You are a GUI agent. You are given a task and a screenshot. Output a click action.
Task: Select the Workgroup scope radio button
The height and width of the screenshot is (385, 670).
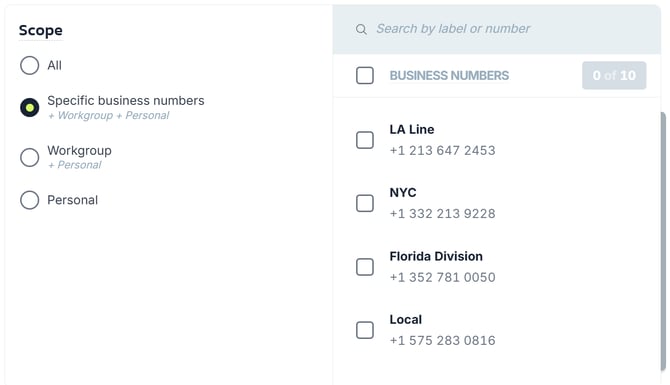(29, 157)
